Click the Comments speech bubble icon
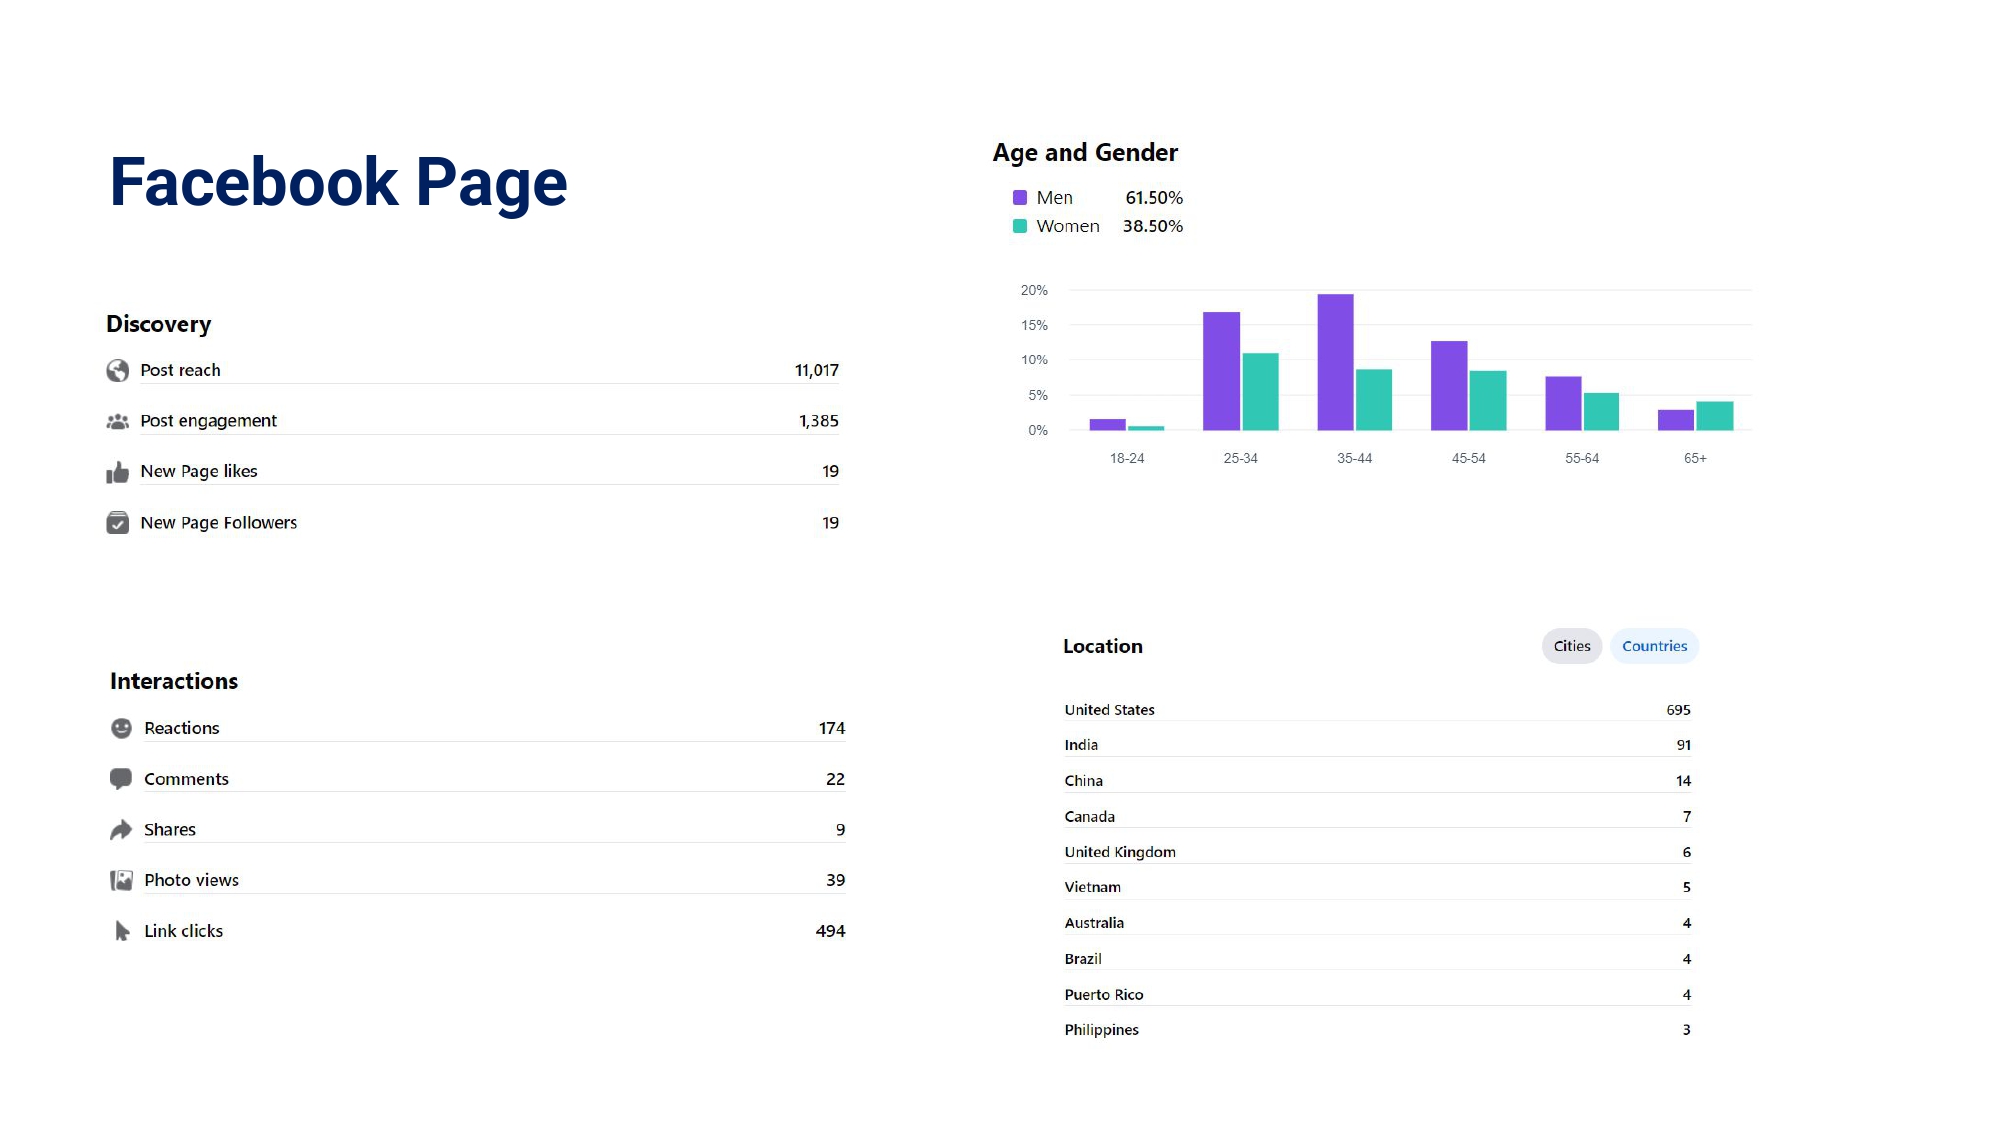The width and height of the screenshot is (2000, 1125). pos(121,779)
